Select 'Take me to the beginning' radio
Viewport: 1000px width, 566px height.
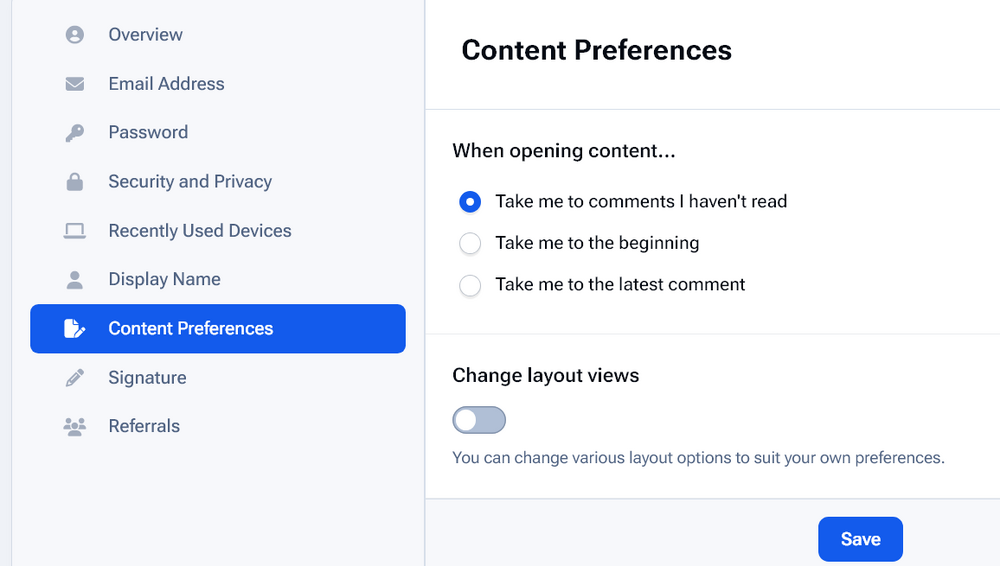point(470,243)
